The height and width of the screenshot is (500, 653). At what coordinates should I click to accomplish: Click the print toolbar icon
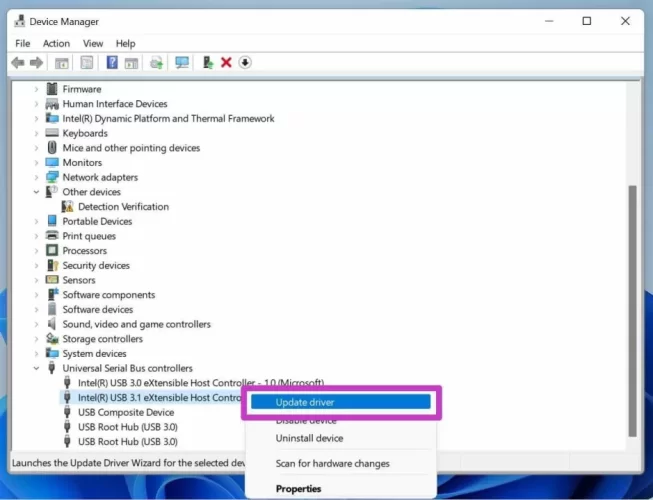(x=157, y=62)
